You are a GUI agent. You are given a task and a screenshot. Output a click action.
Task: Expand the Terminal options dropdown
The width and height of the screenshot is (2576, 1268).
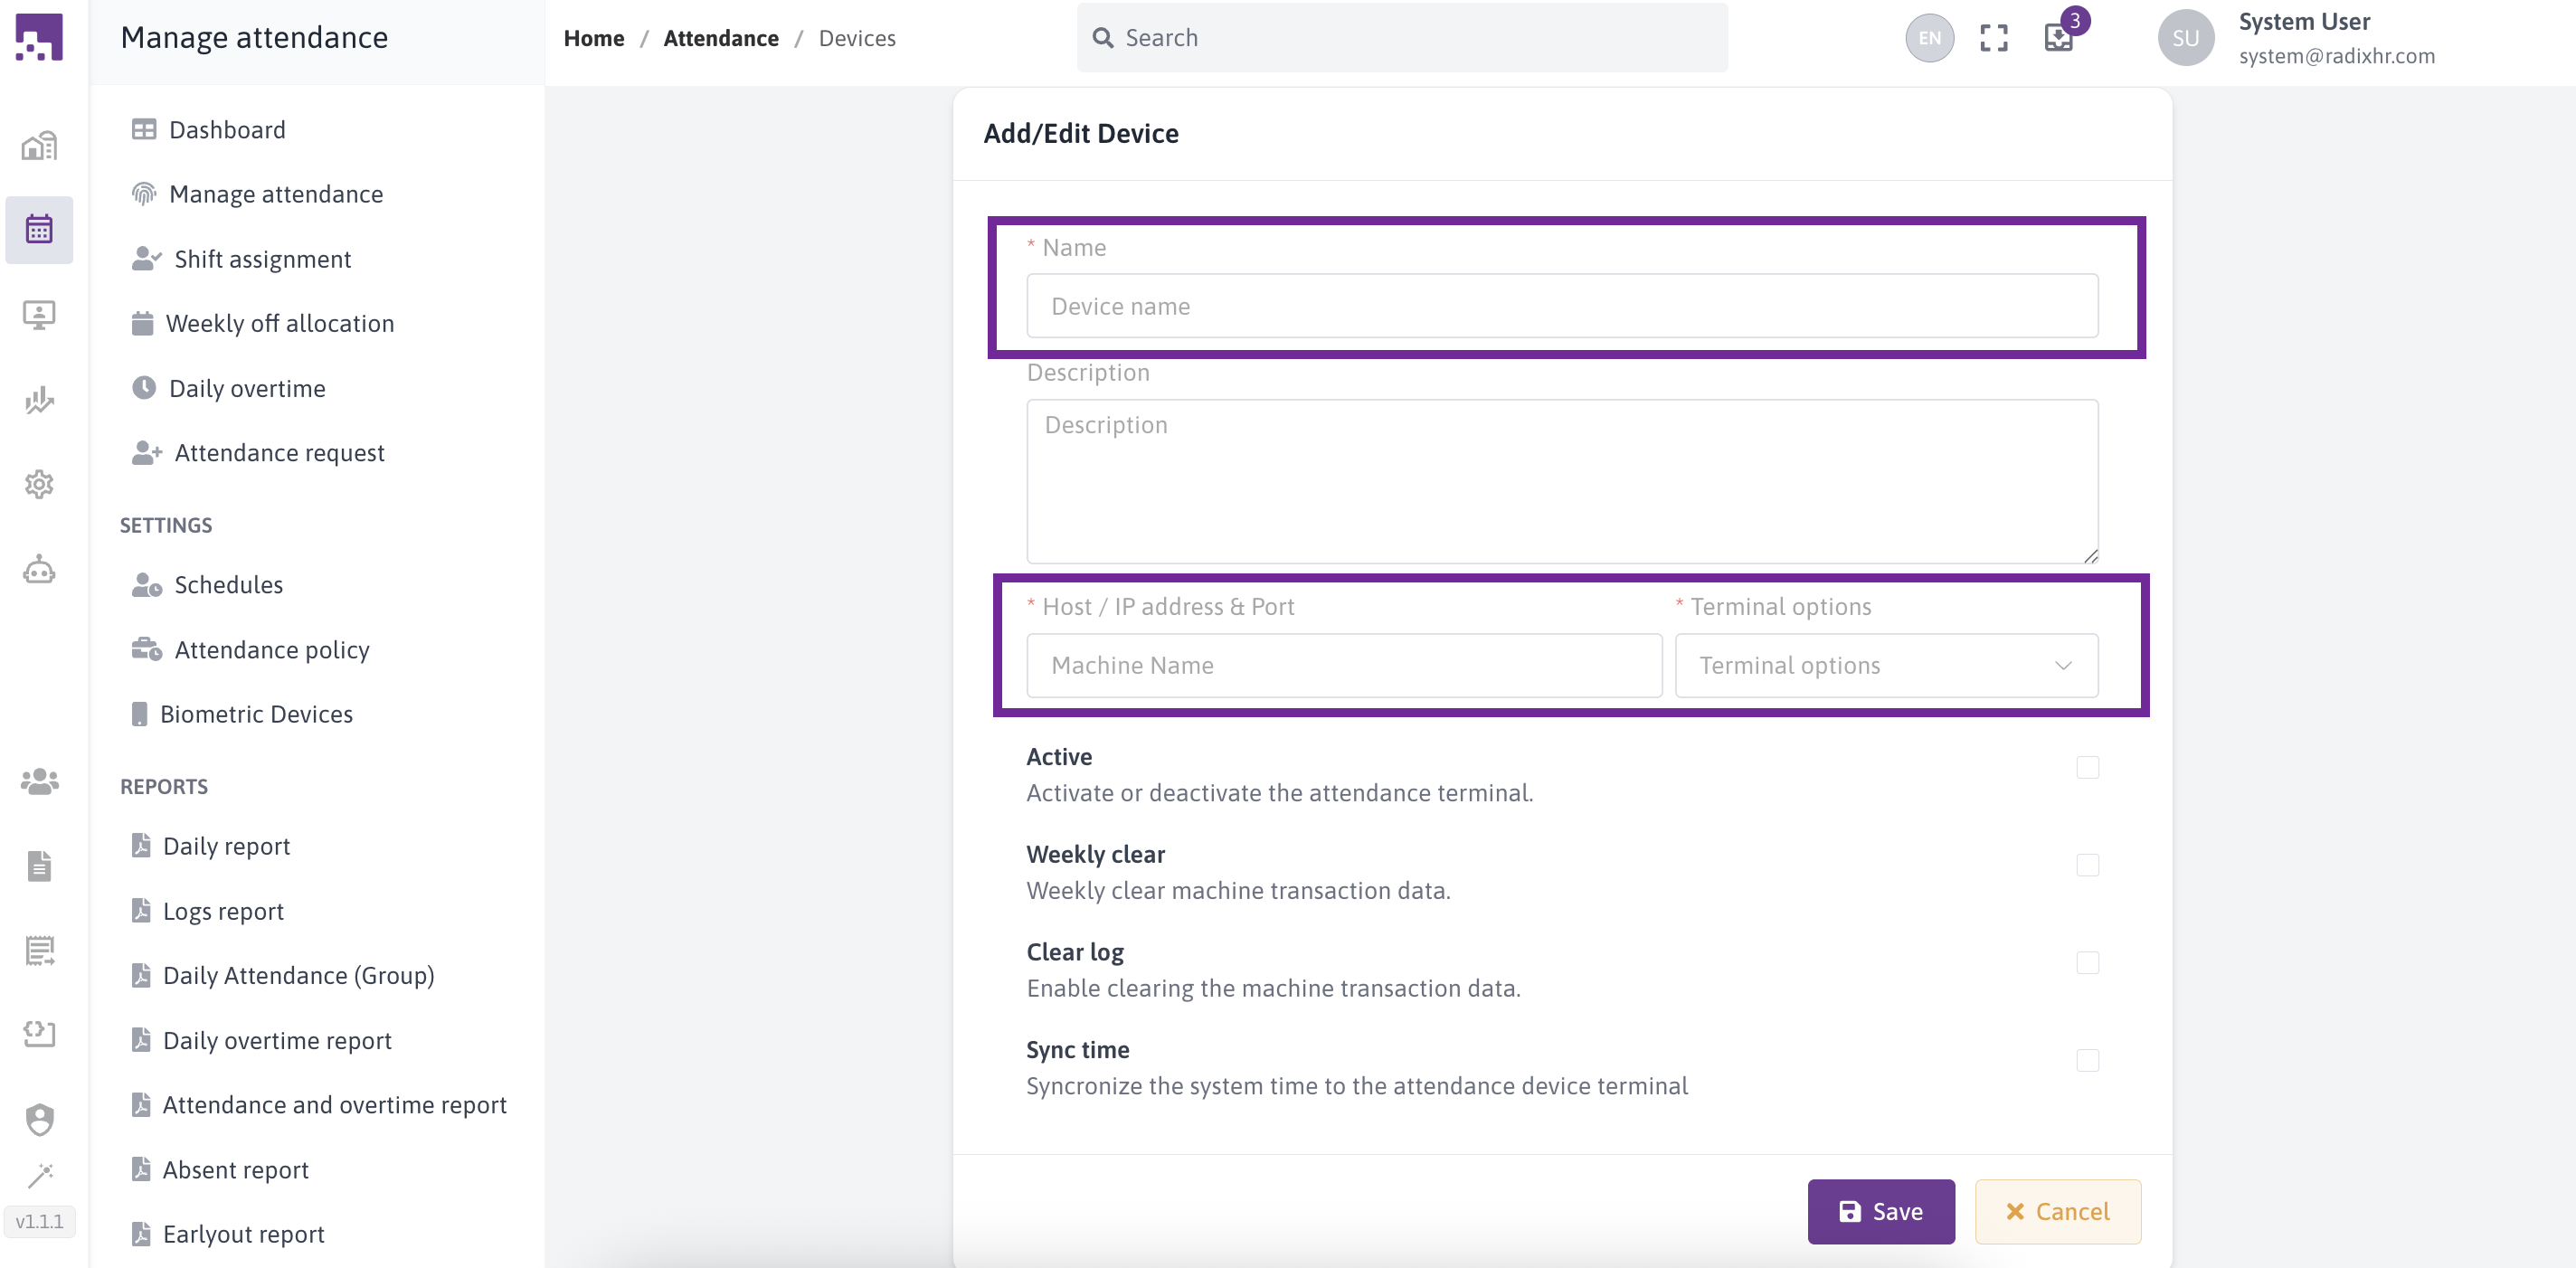coord(1885,665)
